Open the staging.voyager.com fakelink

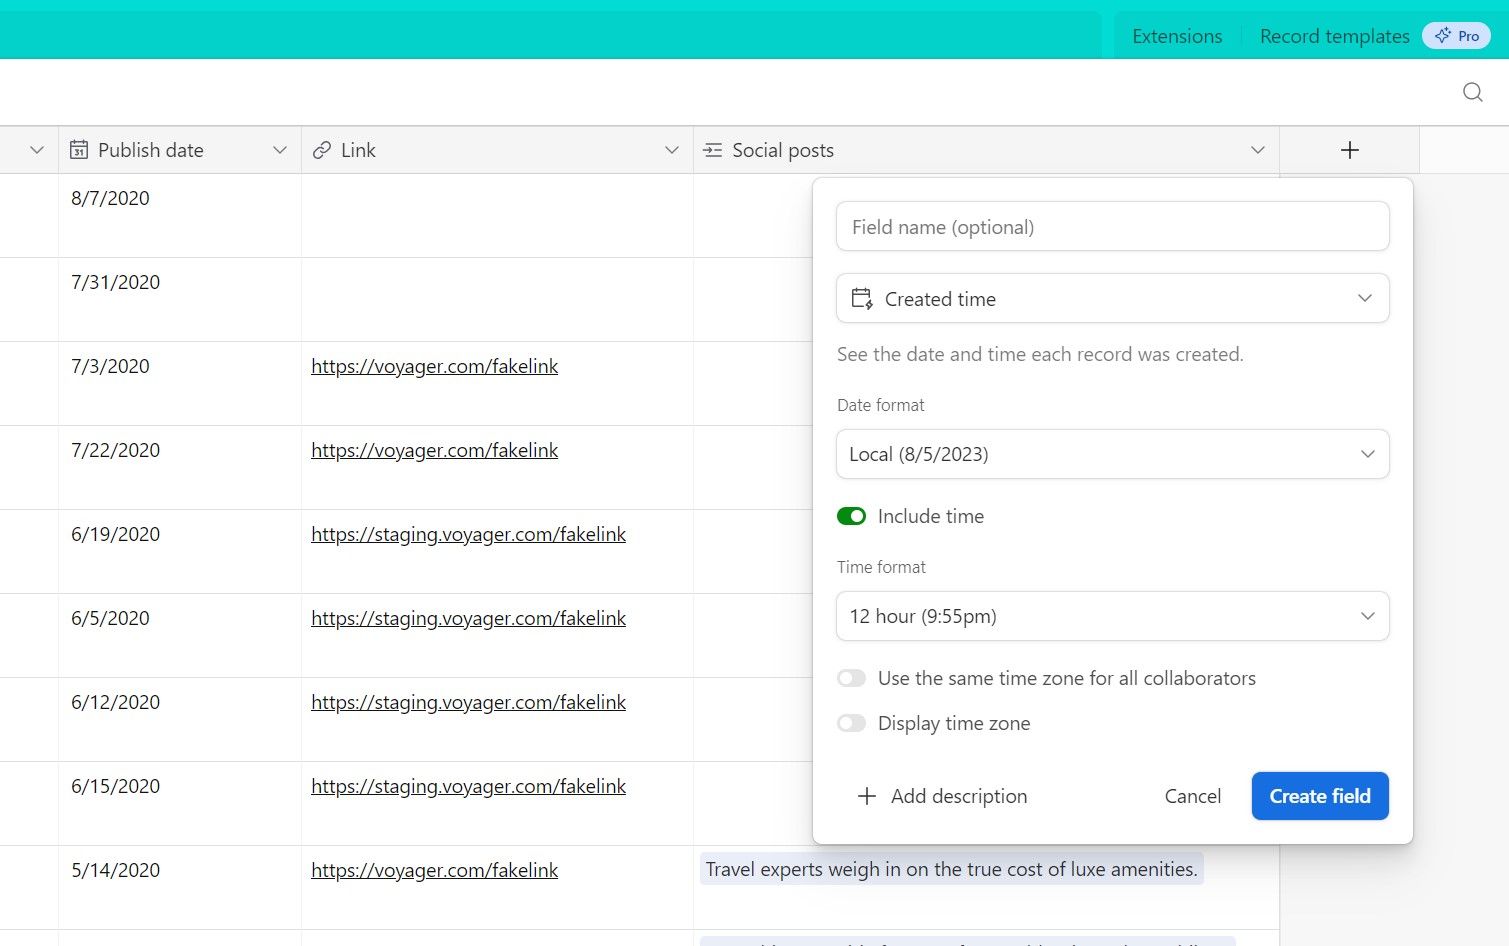[x=468, y=534]
